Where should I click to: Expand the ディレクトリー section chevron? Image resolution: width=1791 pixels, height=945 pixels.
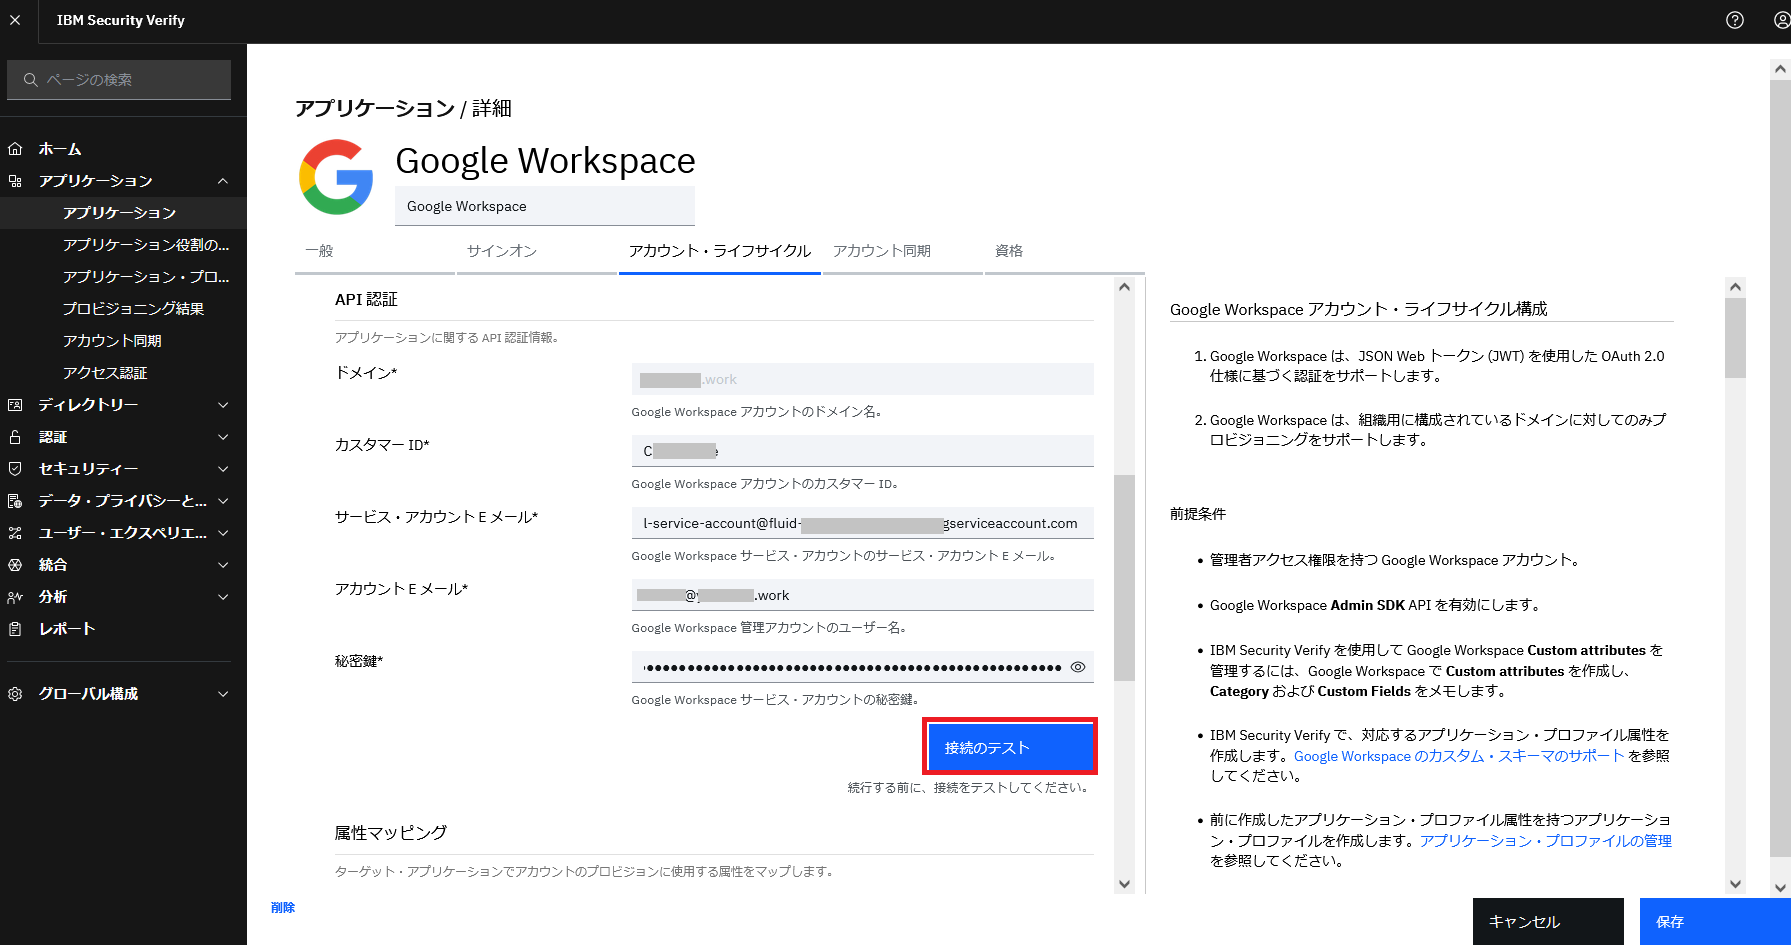pos(223,405)
